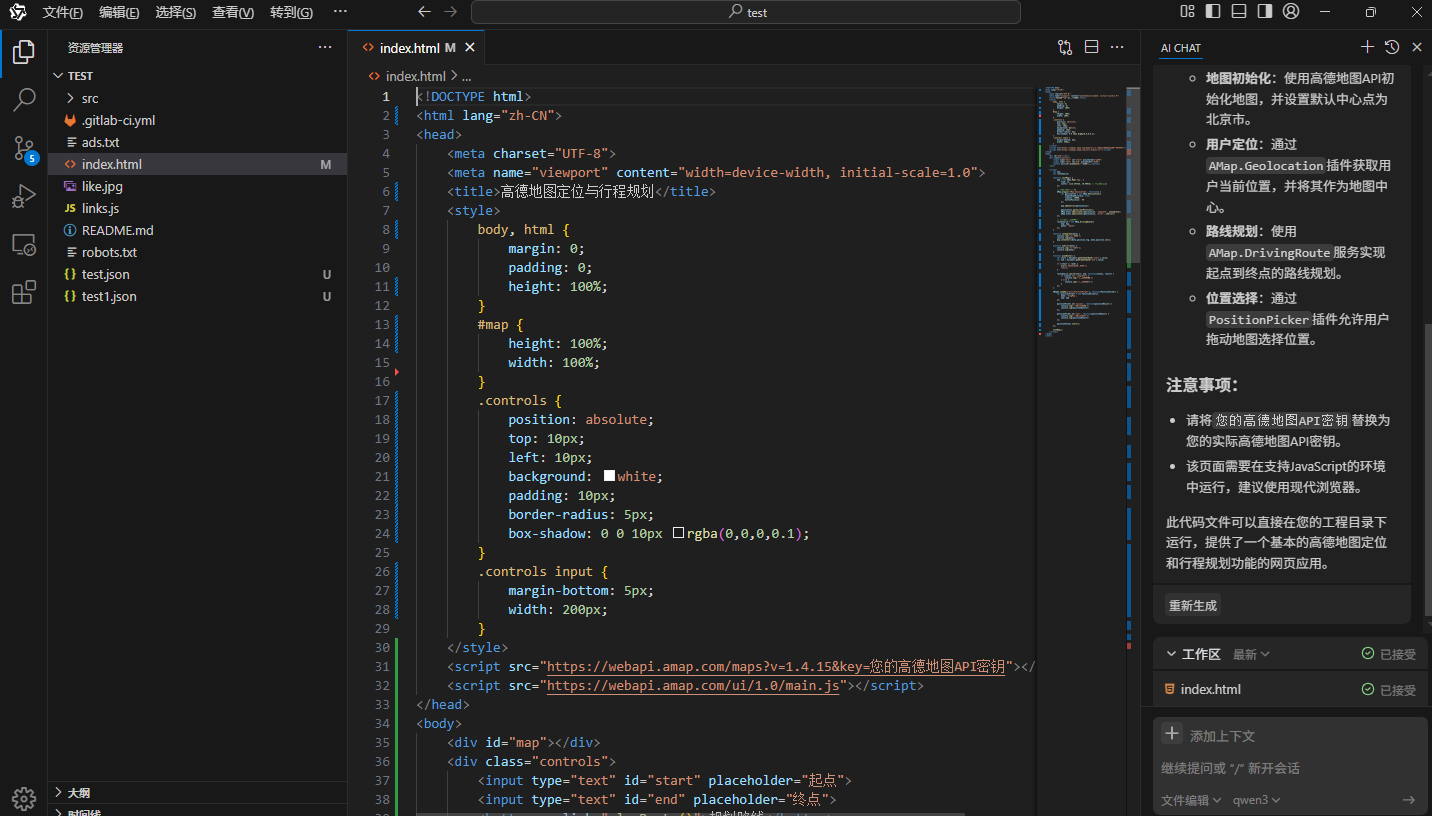Screen dimensions: 1432x816
Task: Open the AI chat history icon
Action: pos(1392,47)
